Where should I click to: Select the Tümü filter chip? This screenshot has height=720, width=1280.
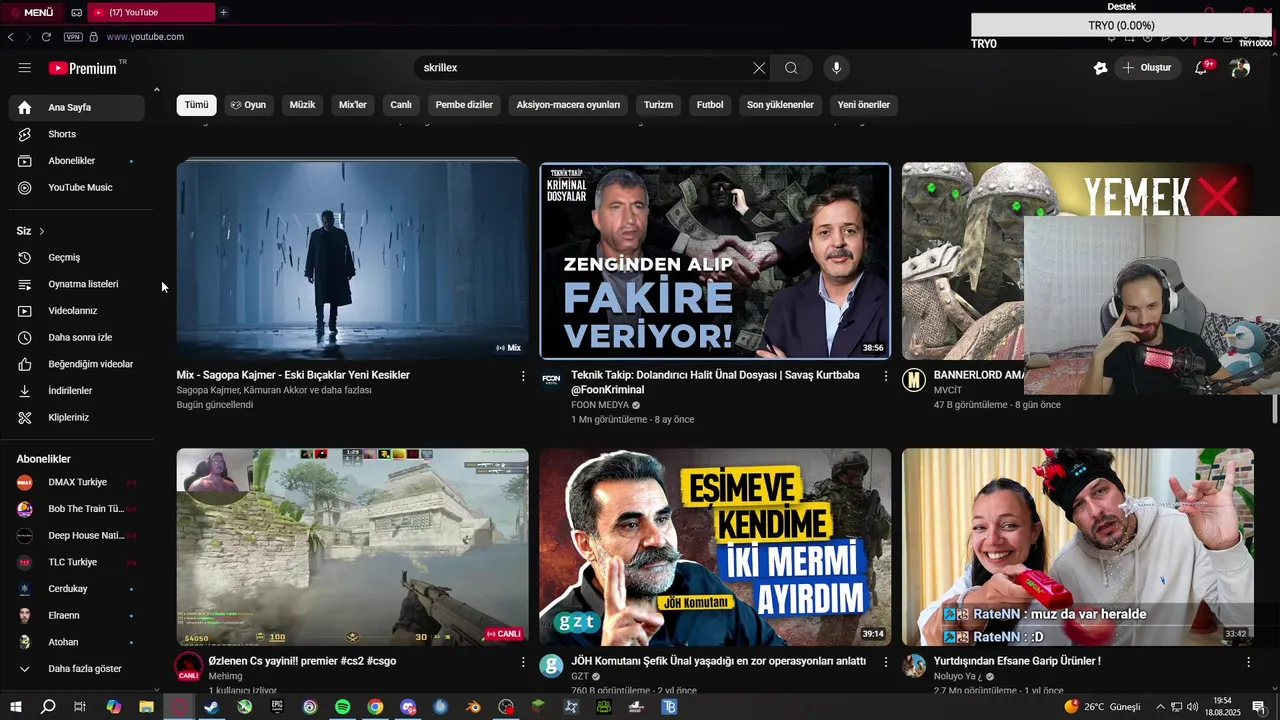pos(197,105)
